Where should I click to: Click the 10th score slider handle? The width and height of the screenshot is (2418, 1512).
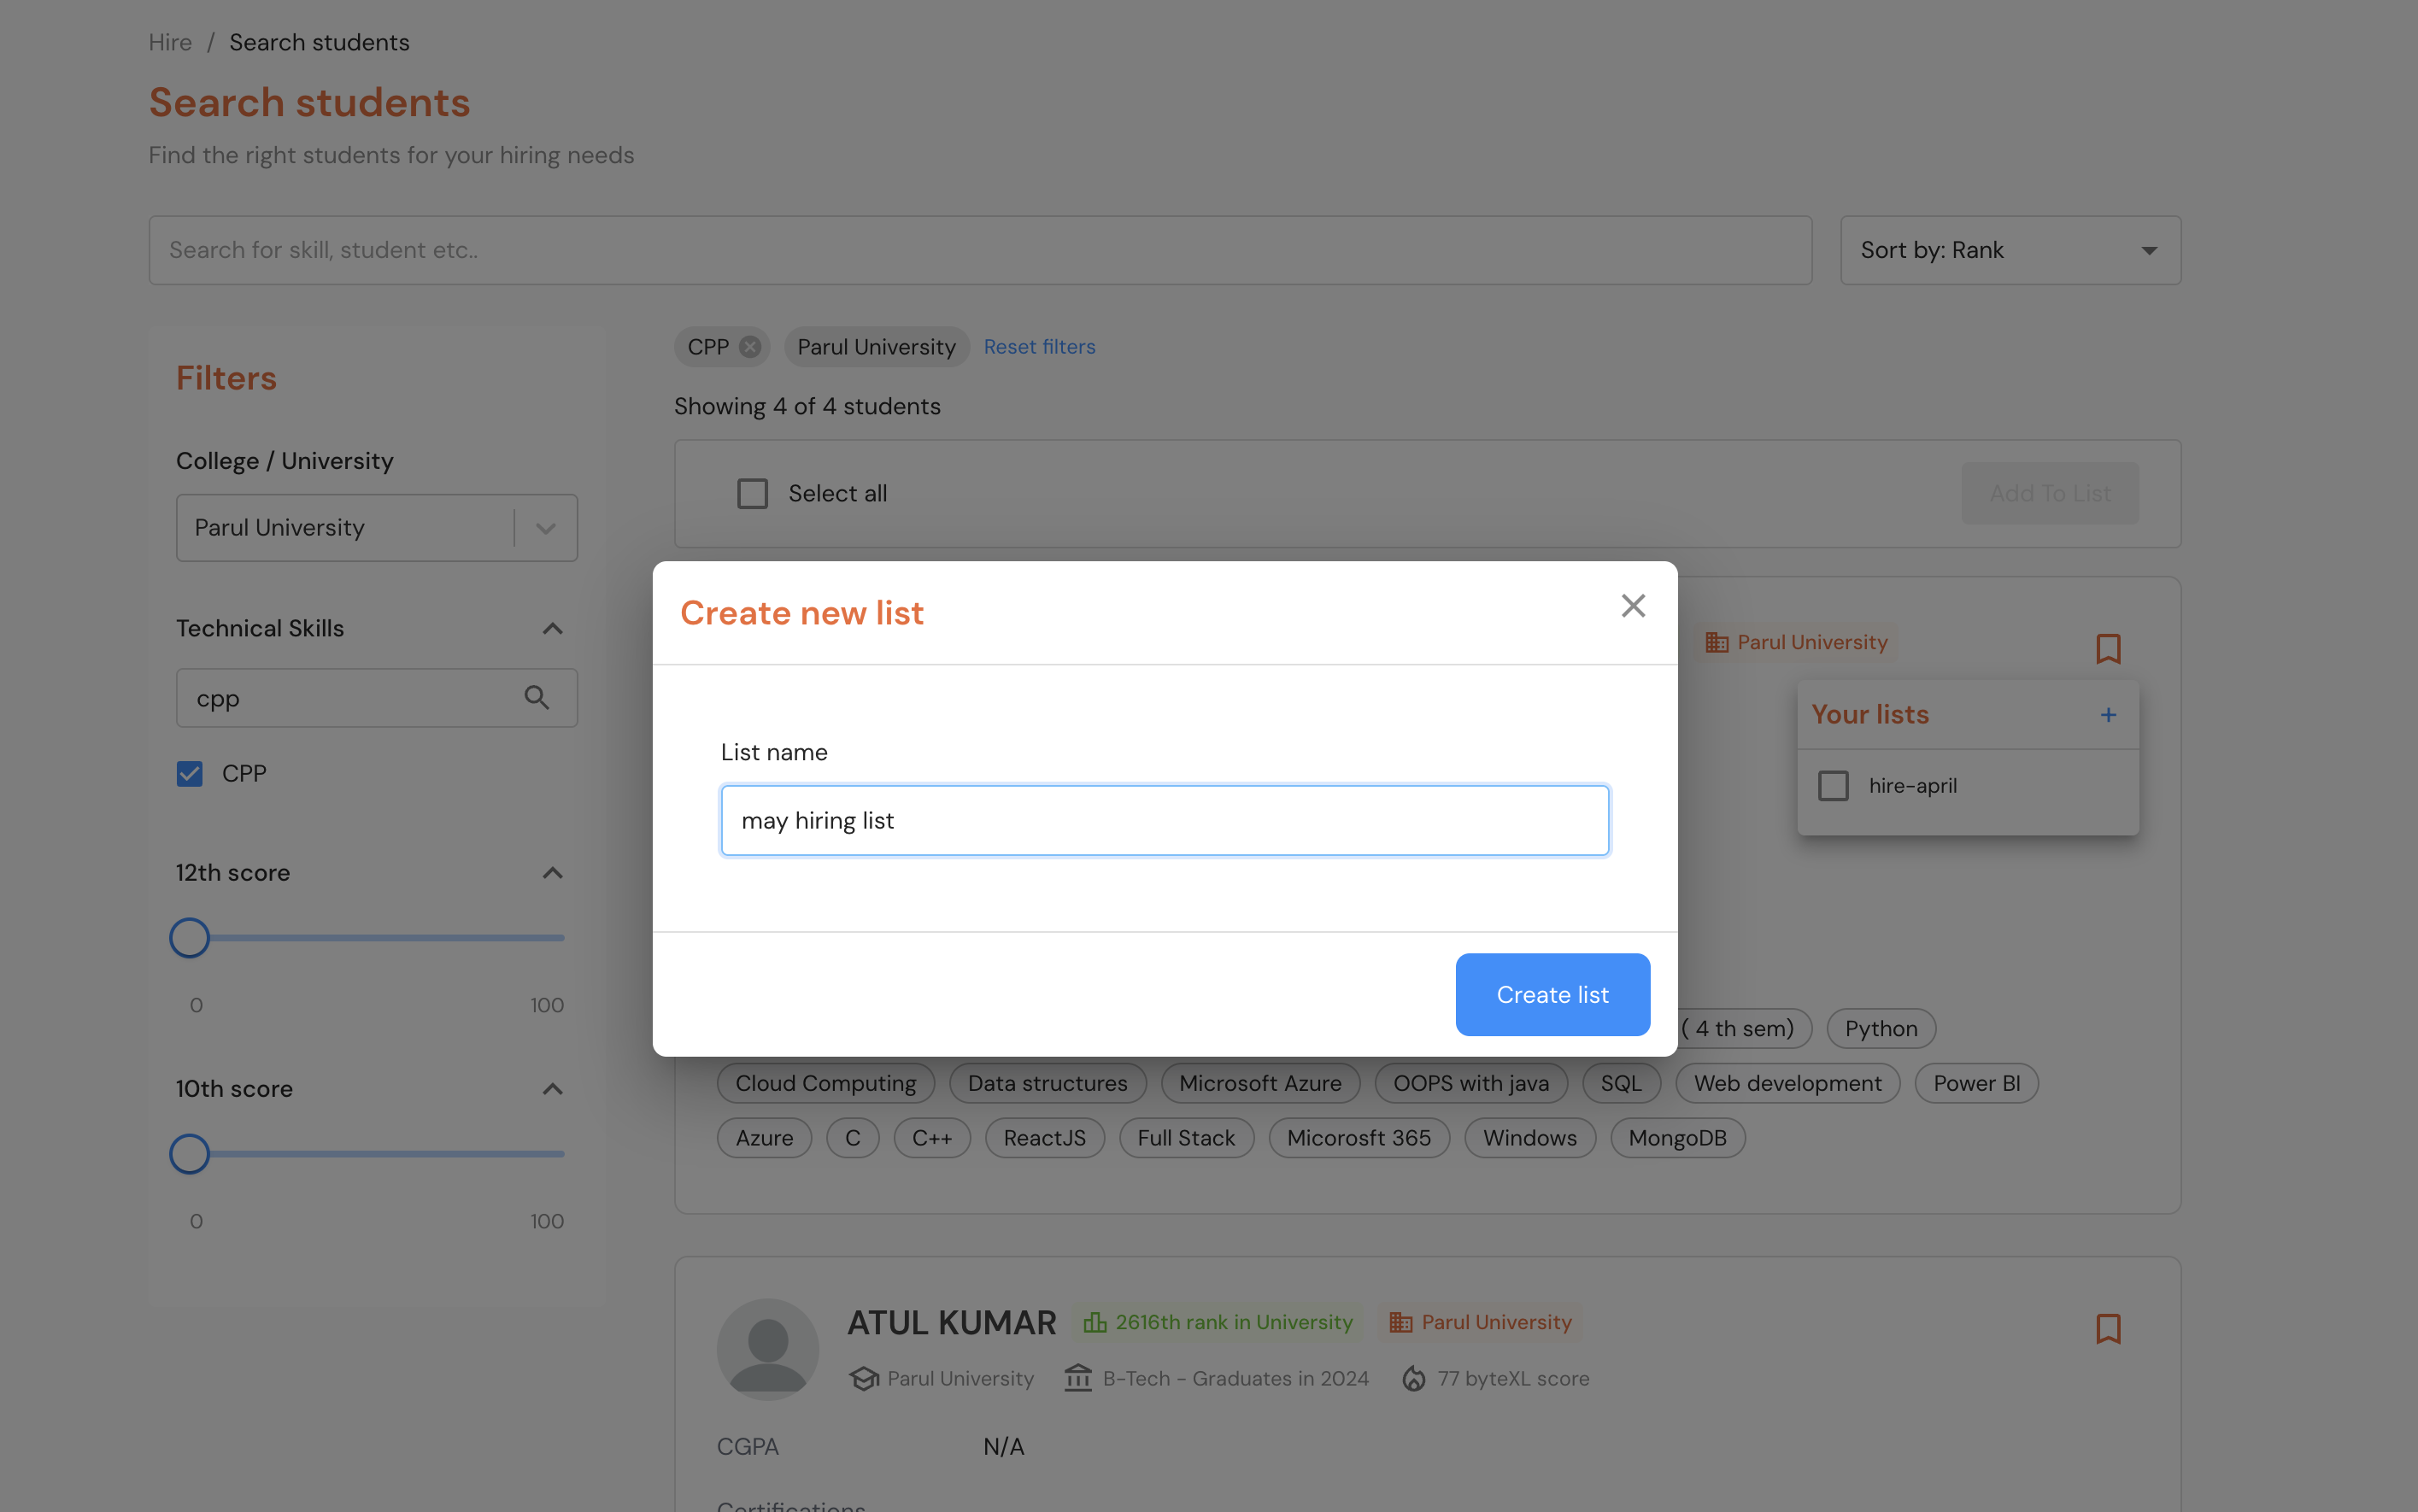coord(189,1154)
